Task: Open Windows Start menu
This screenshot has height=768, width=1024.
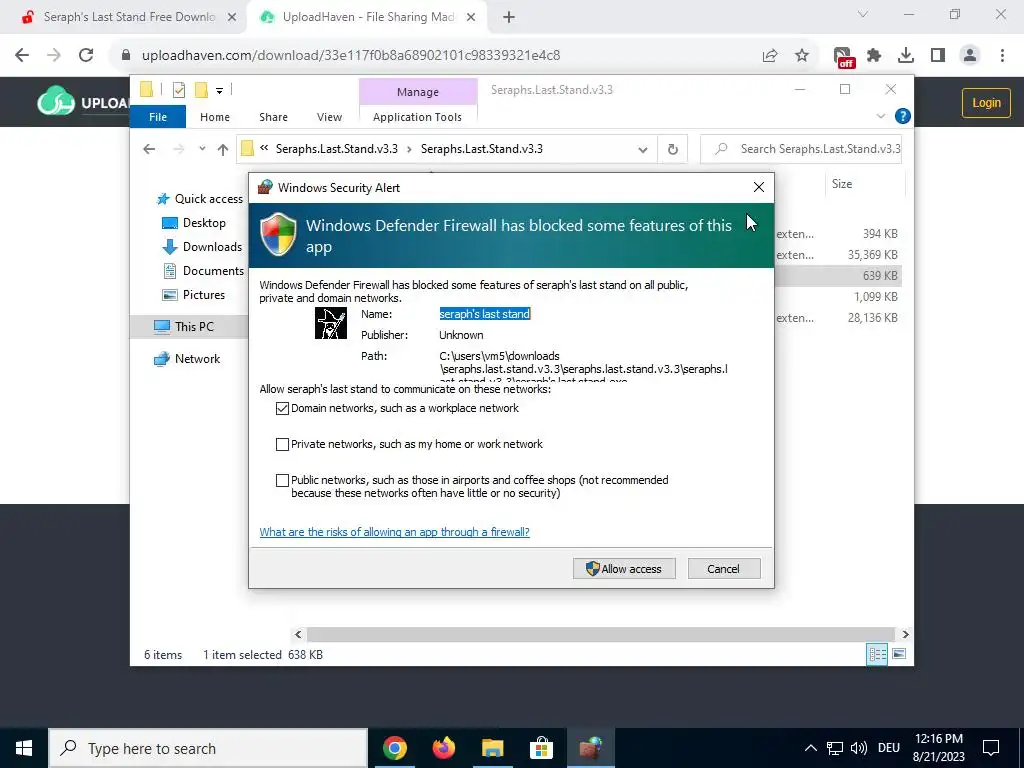Action: pyautogui.click(x=24, y=748)
